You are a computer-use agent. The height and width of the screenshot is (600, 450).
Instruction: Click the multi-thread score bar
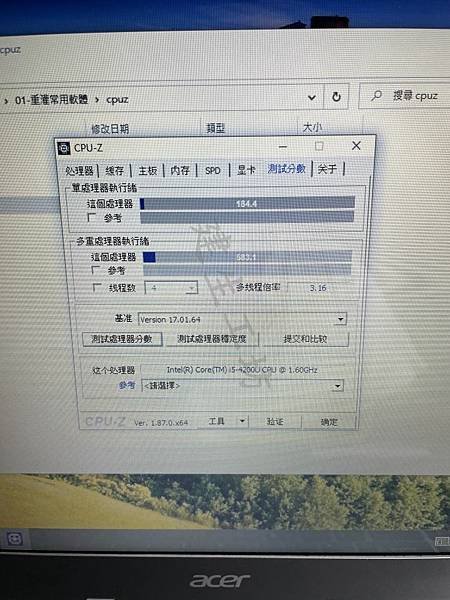click(x=247, y=257)
